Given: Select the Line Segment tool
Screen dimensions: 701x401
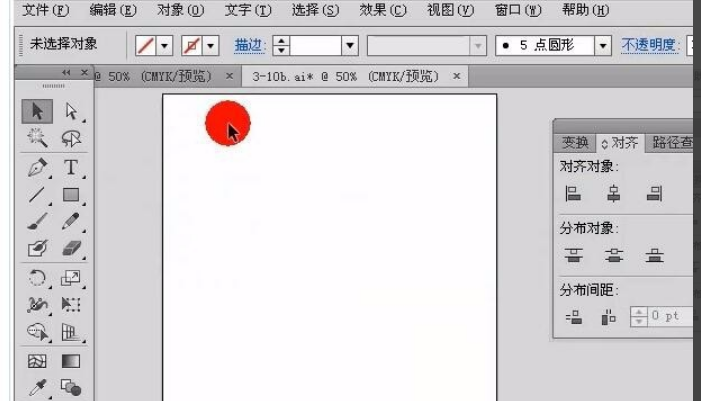Looking at the screenshot, I should coord(37,194).
